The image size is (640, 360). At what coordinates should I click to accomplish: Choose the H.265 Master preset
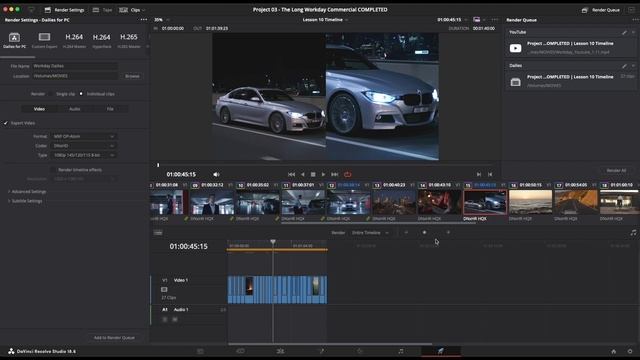(129, 41)
